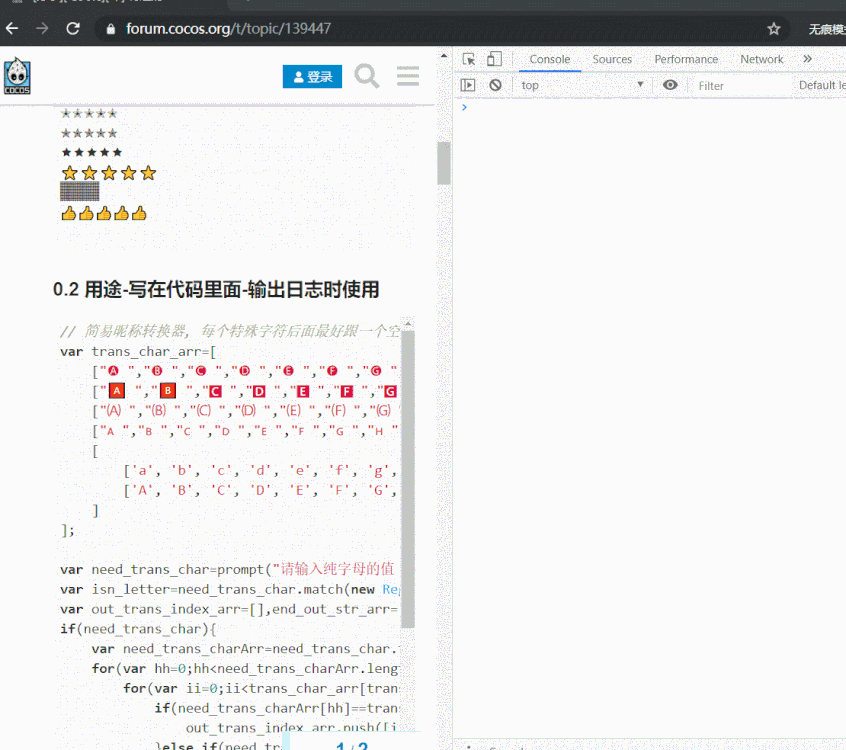Select the inspect element tool in DevTools

469,59
